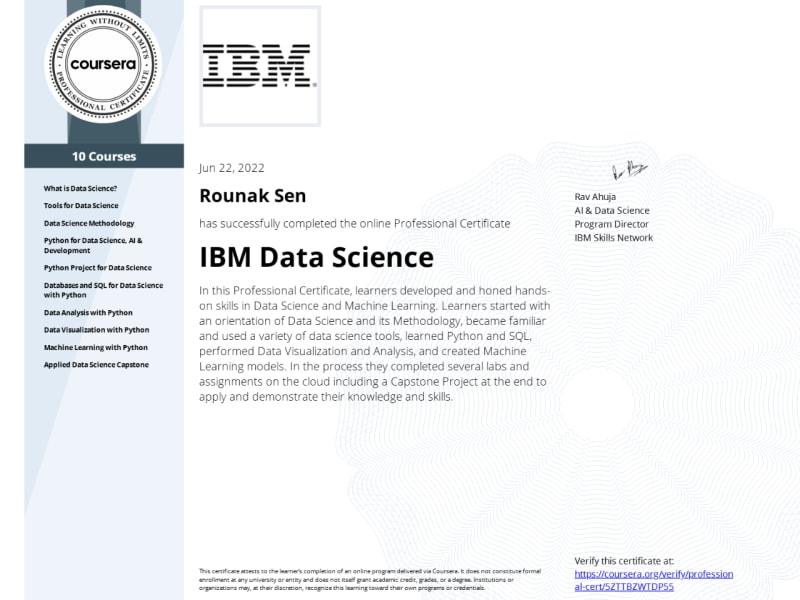Screen dimensions: 800x600
Task: Click the name 'Rounak Sen'
Action: pyautogui.click(x=253, y=195)
